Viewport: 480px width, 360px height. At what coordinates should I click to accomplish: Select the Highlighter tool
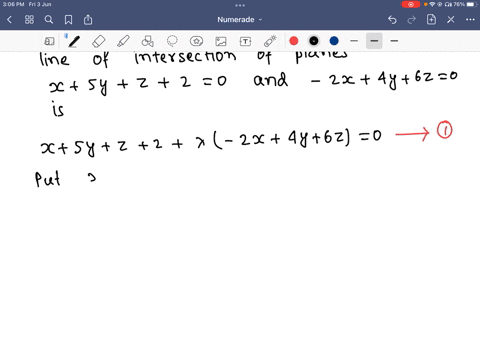pos(123,41)
